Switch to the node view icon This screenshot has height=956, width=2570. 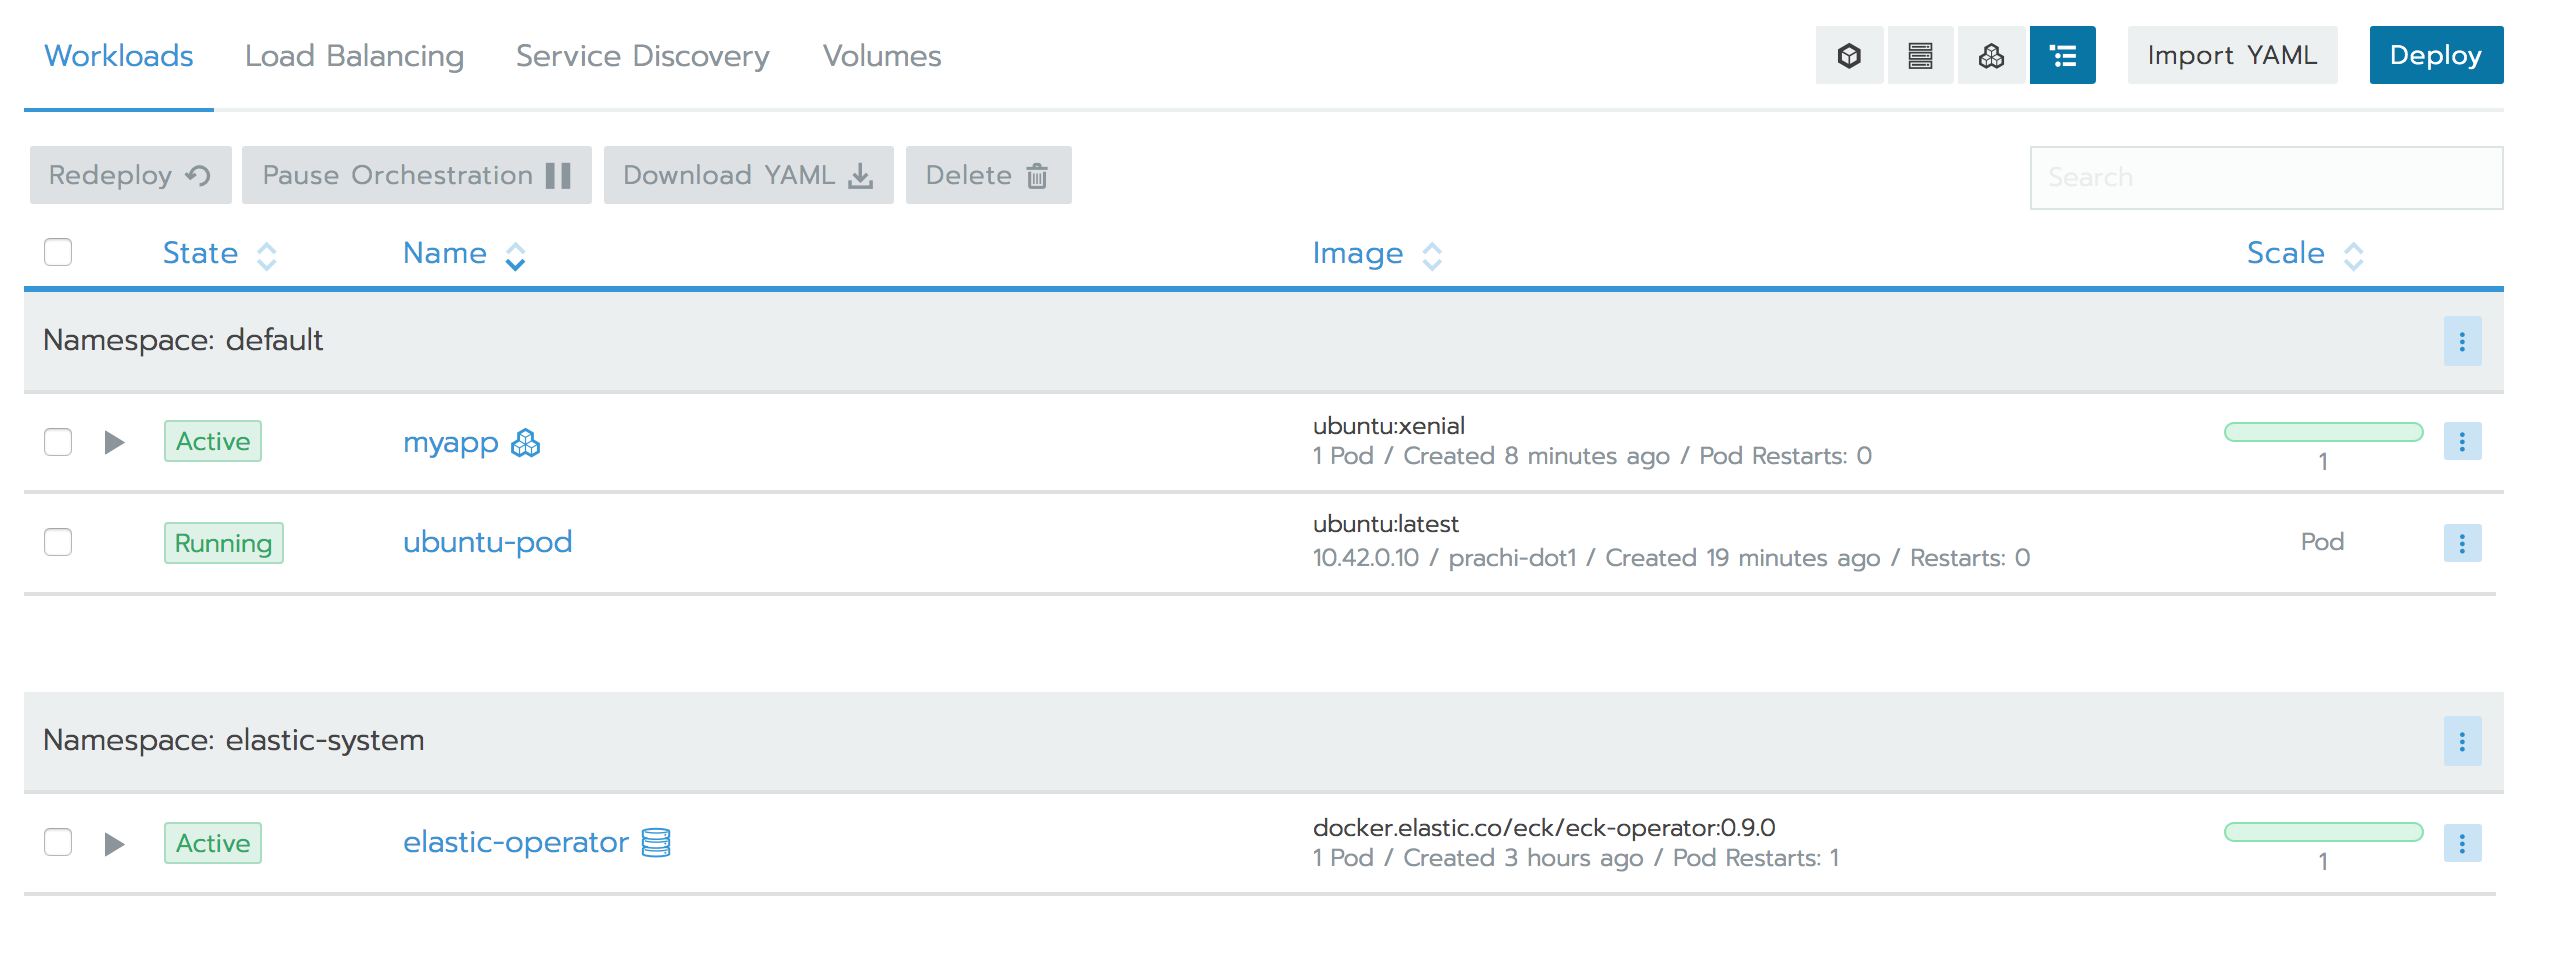click(x=1920, y=55)
